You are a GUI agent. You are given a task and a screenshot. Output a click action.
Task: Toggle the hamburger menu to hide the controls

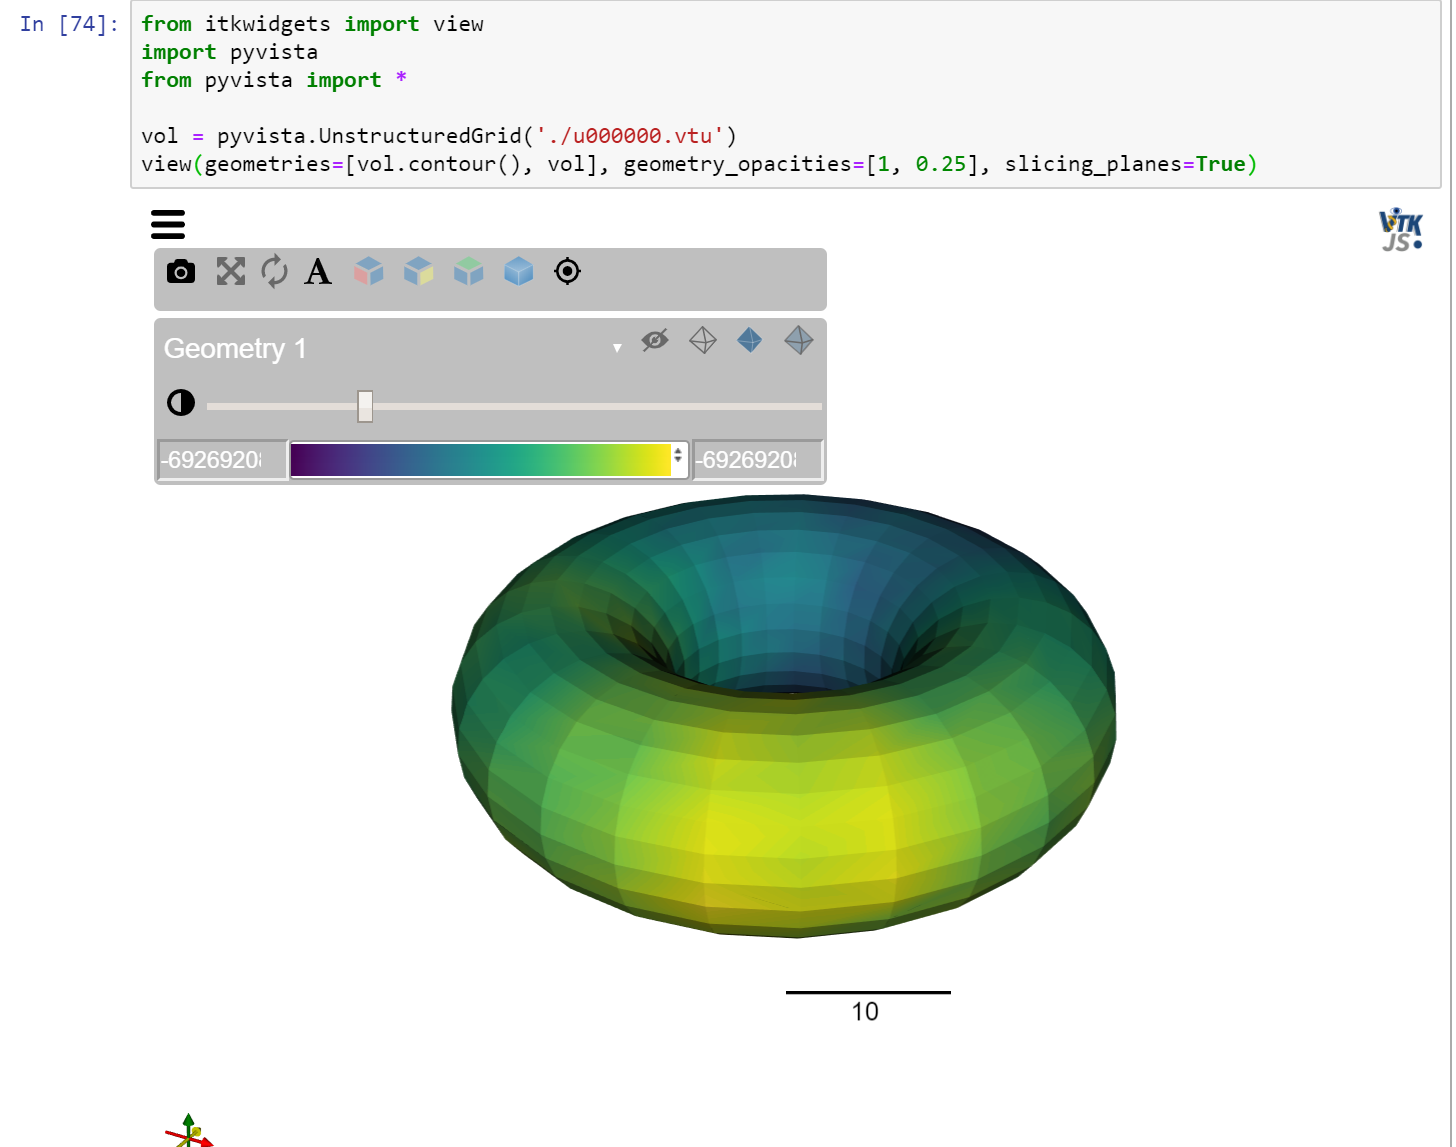(x=168, y=224)
